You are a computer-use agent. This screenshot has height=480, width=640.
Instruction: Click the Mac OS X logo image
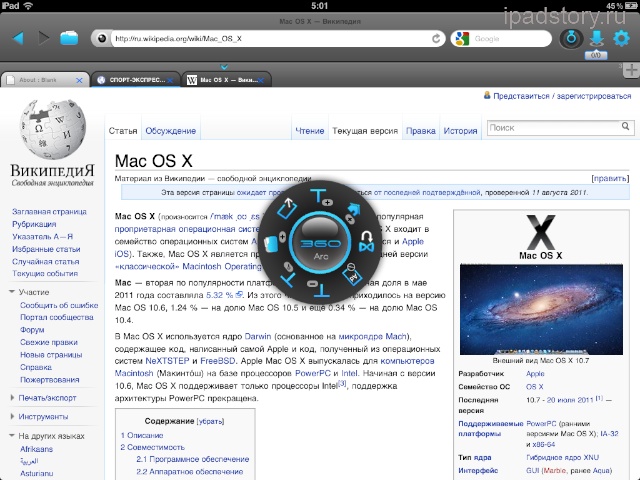coord(540,233)
